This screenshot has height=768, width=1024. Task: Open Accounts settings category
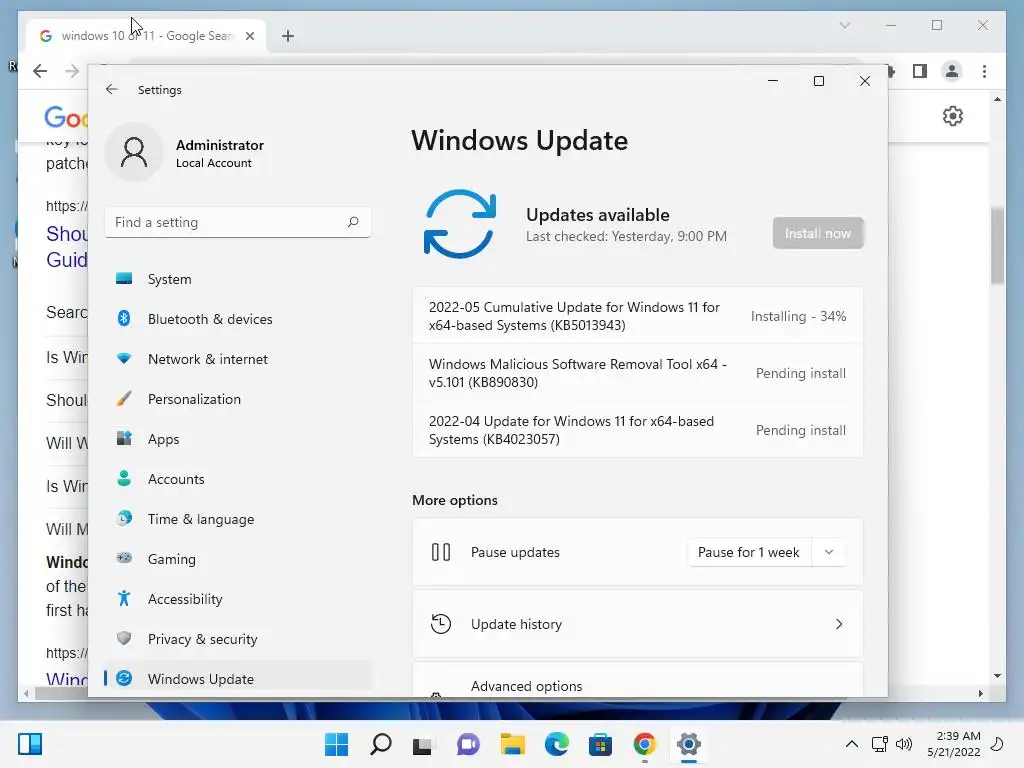[238, 479]
